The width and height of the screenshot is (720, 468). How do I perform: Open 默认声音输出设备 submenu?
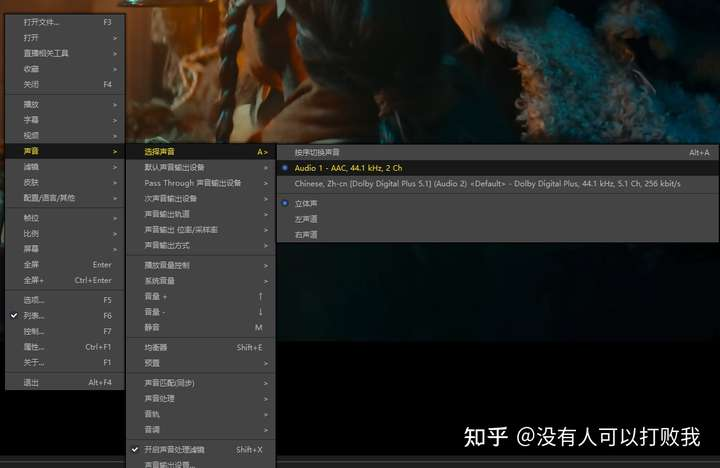click(201, 167)
